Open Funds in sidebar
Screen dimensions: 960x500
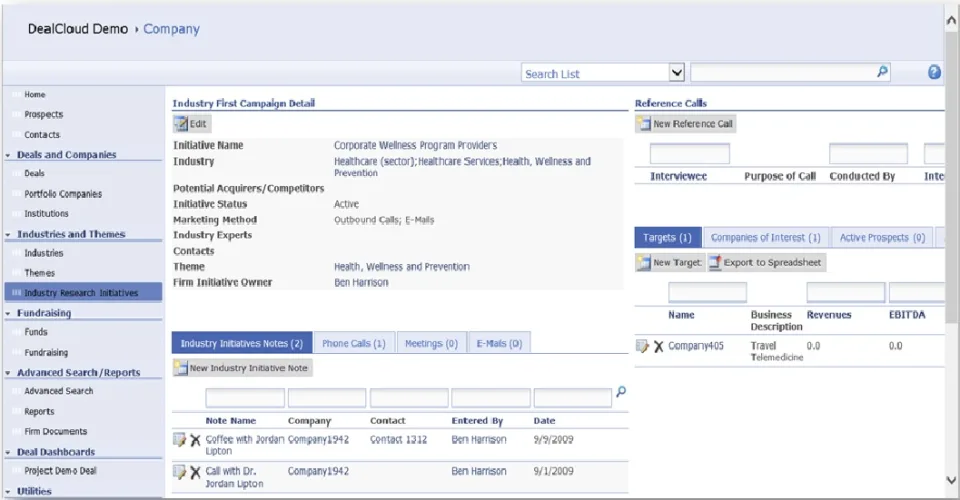click(x=36, y=332)
